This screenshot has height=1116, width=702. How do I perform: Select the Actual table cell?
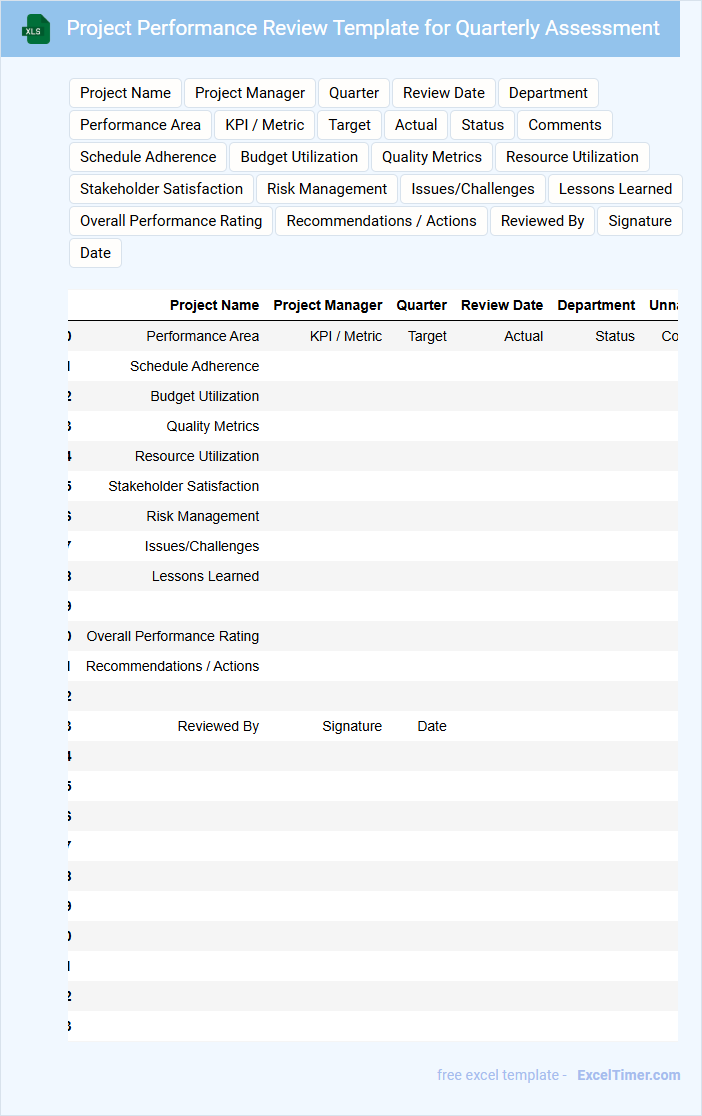(523, 336)
